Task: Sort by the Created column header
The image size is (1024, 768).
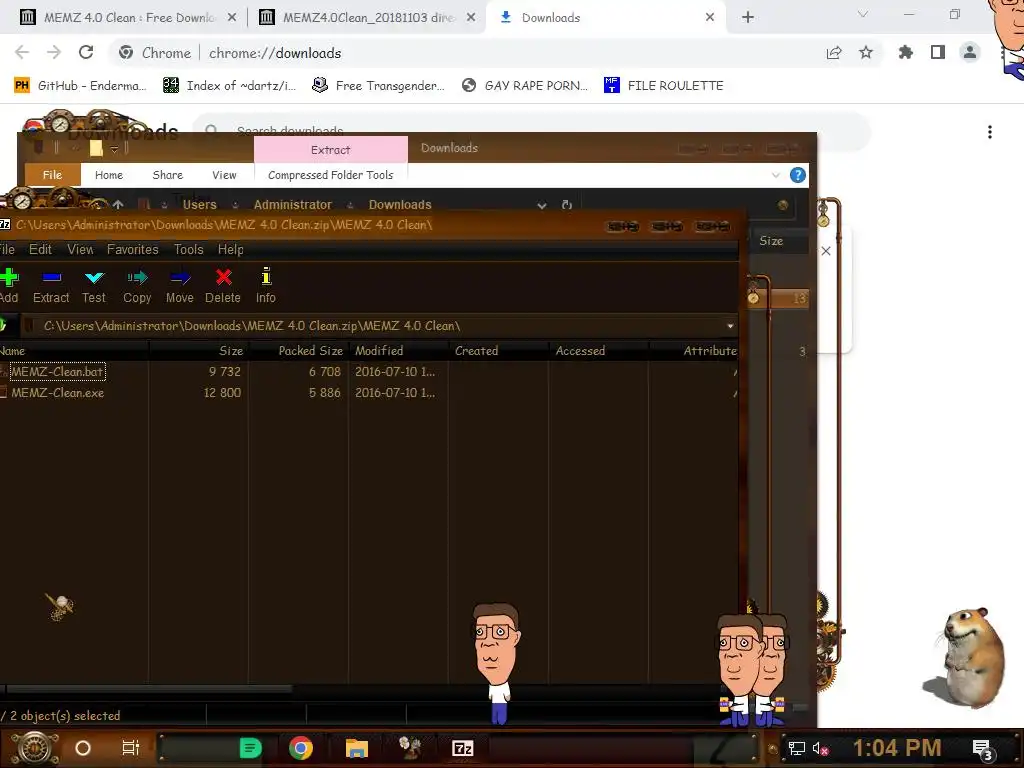Action: [498, 351]
